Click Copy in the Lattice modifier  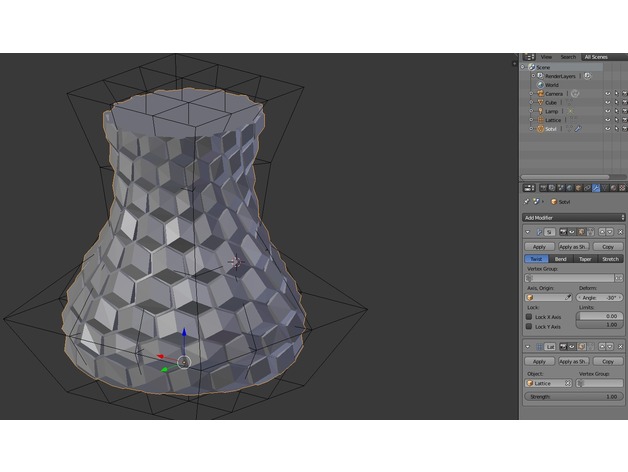(607, 361)
